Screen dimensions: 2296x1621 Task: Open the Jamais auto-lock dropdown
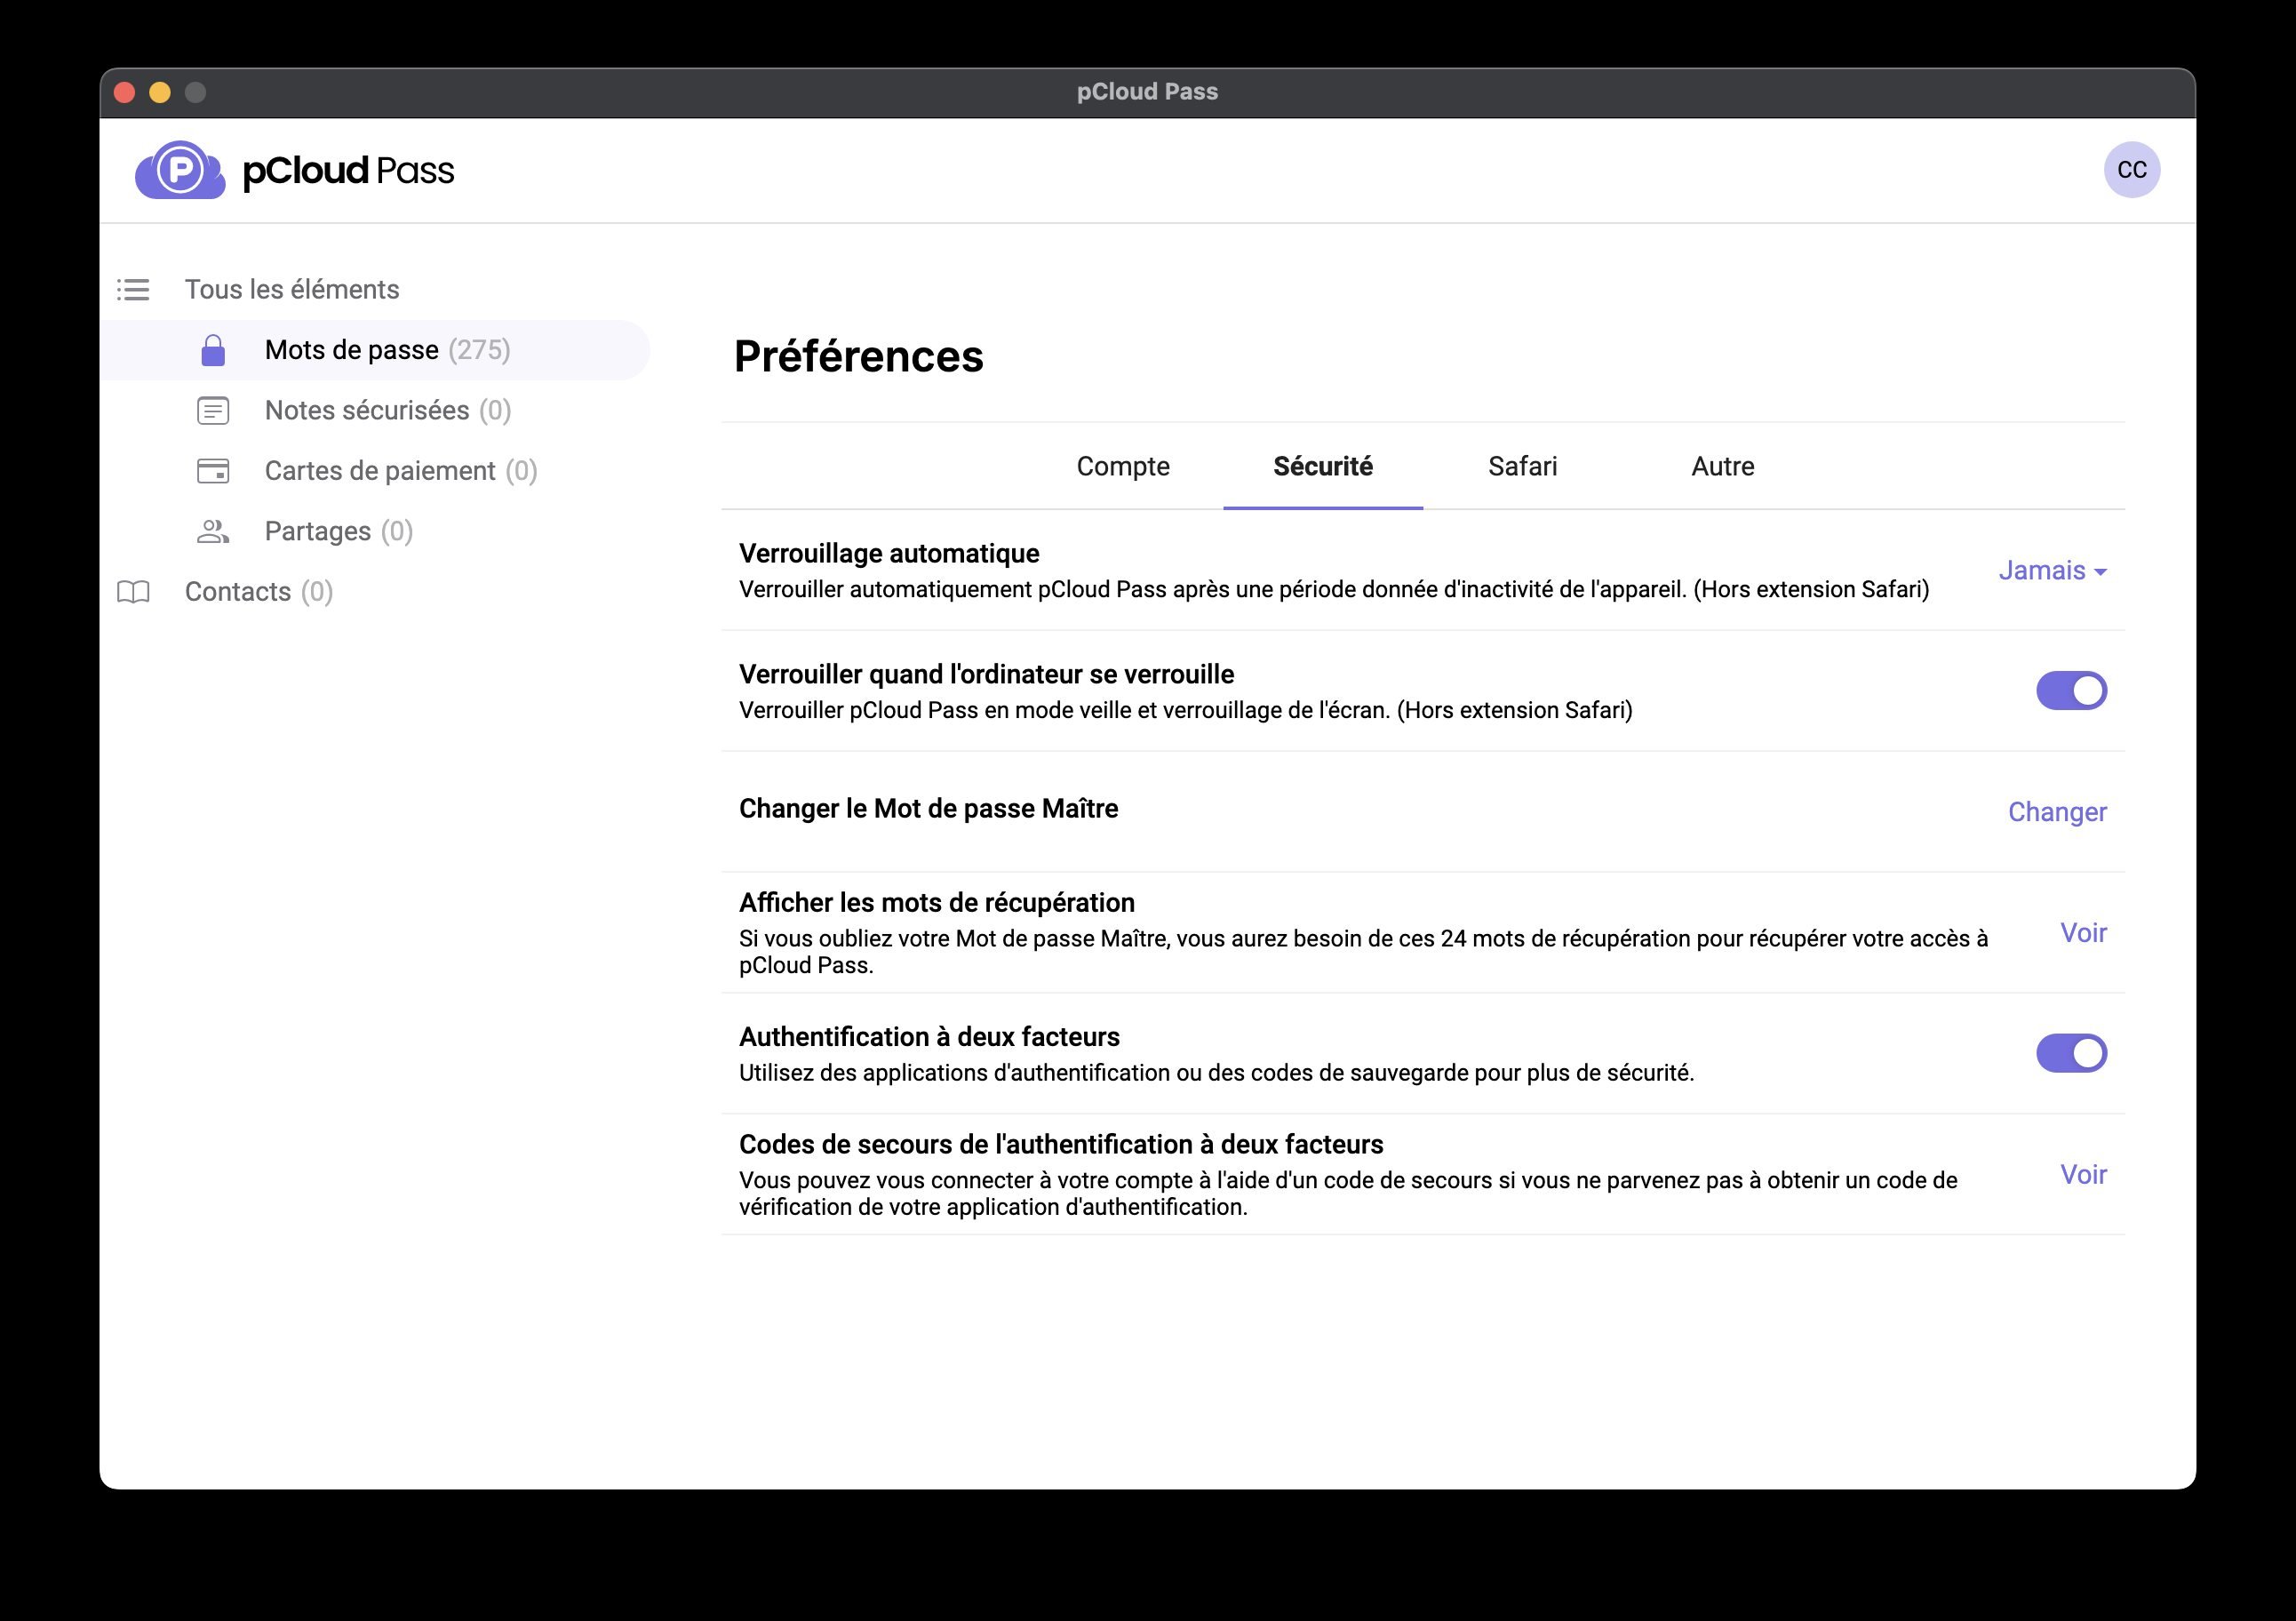coord(2052,571)
